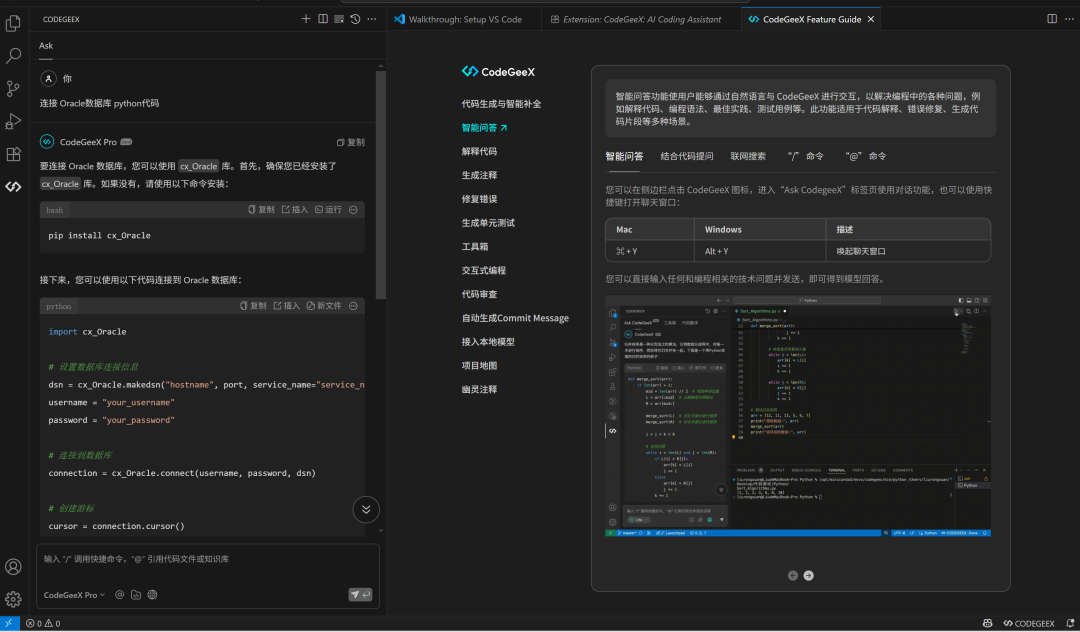Copy the bash code block
Image resolution: width=1080 pixels, height=632 pixels.
261,209
